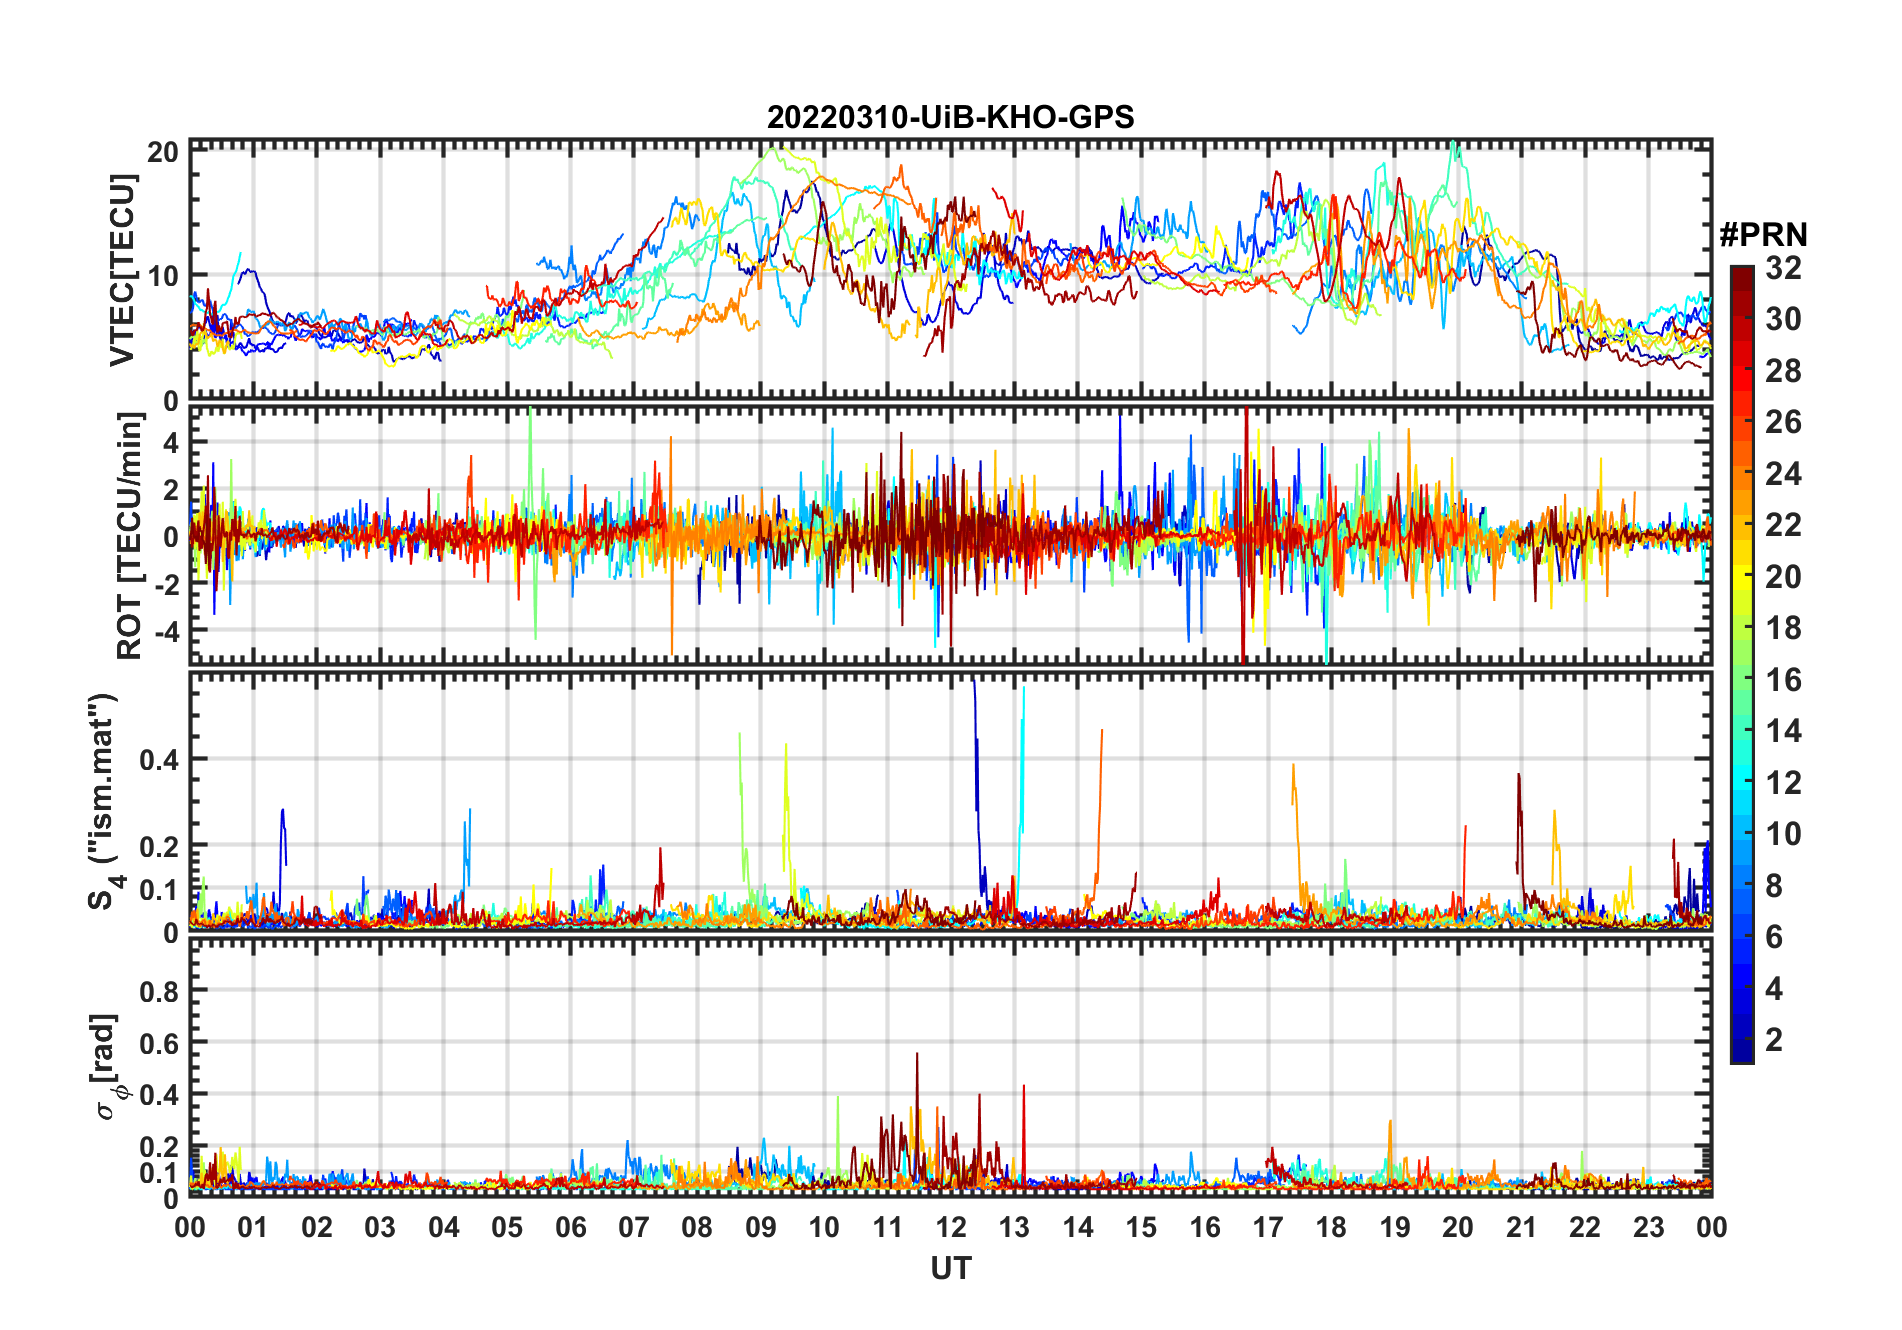Click colorbar tick label 24
Screen dimensions: 1902x1330
tap(1783, 474)
